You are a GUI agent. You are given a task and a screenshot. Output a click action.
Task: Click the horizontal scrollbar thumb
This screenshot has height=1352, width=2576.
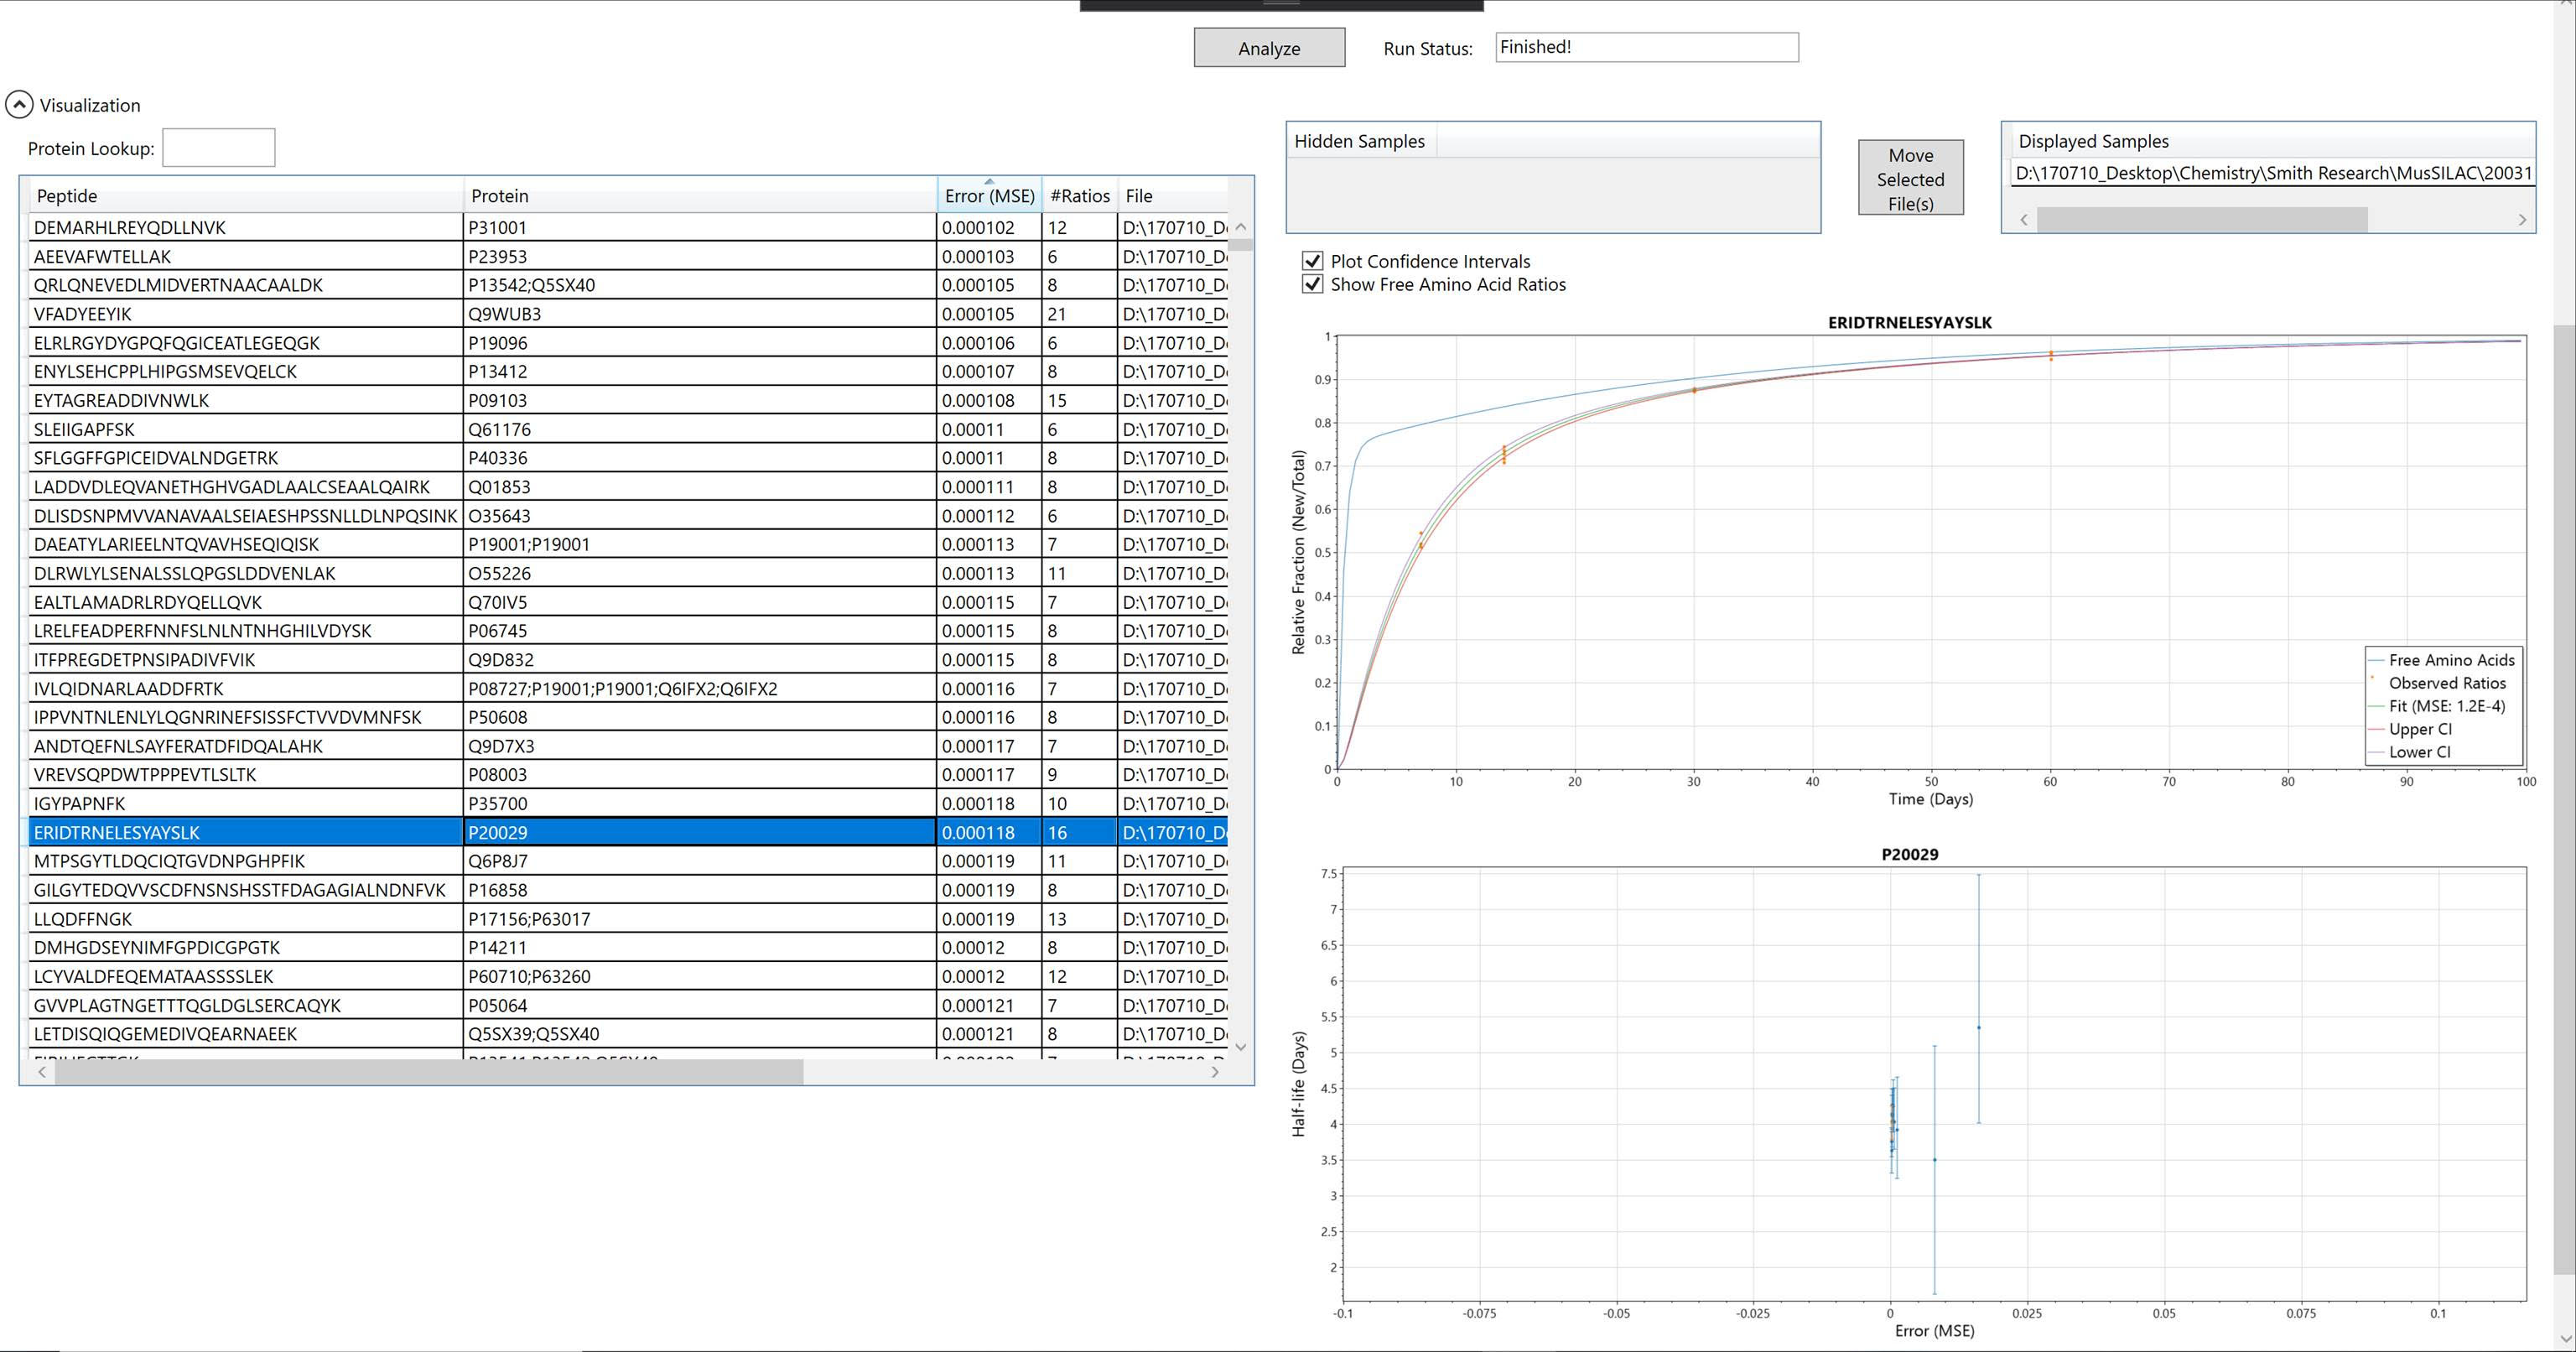(x=430, y=1071)
